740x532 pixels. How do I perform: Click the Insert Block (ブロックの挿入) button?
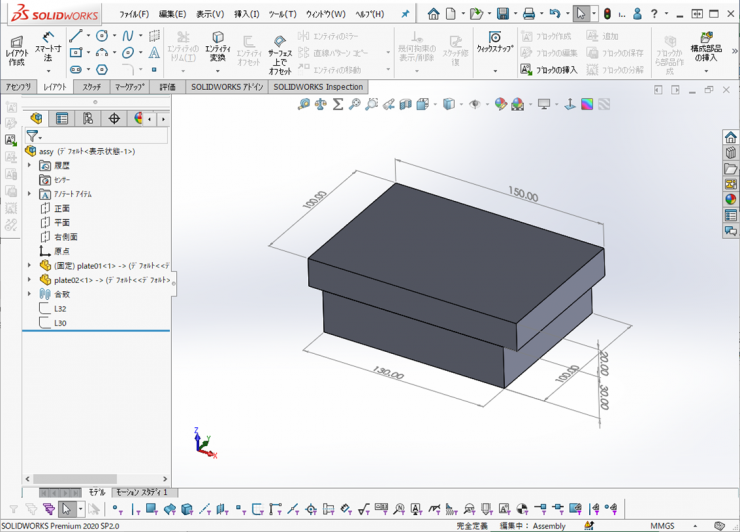549,70
